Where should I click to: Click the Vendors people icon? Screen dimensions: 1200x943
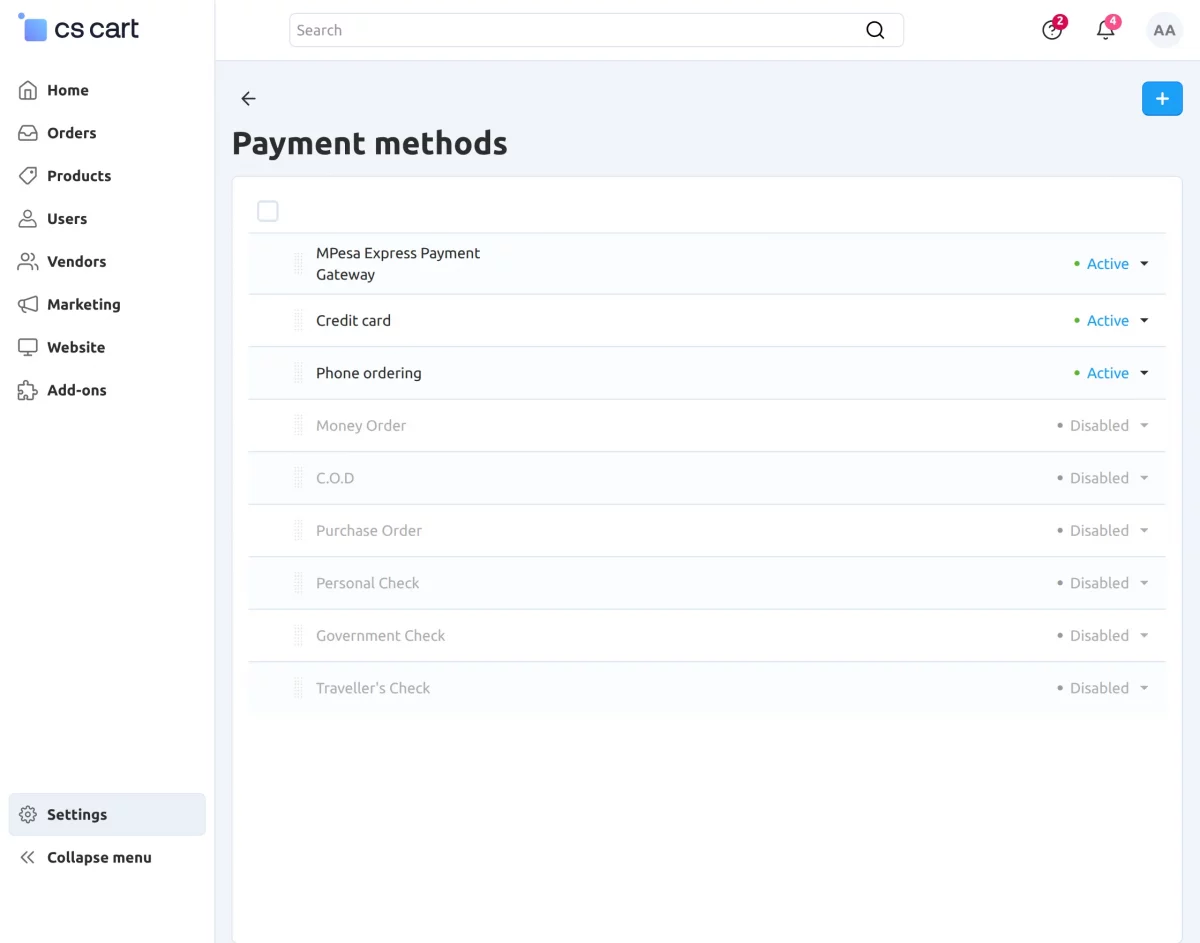28,262
